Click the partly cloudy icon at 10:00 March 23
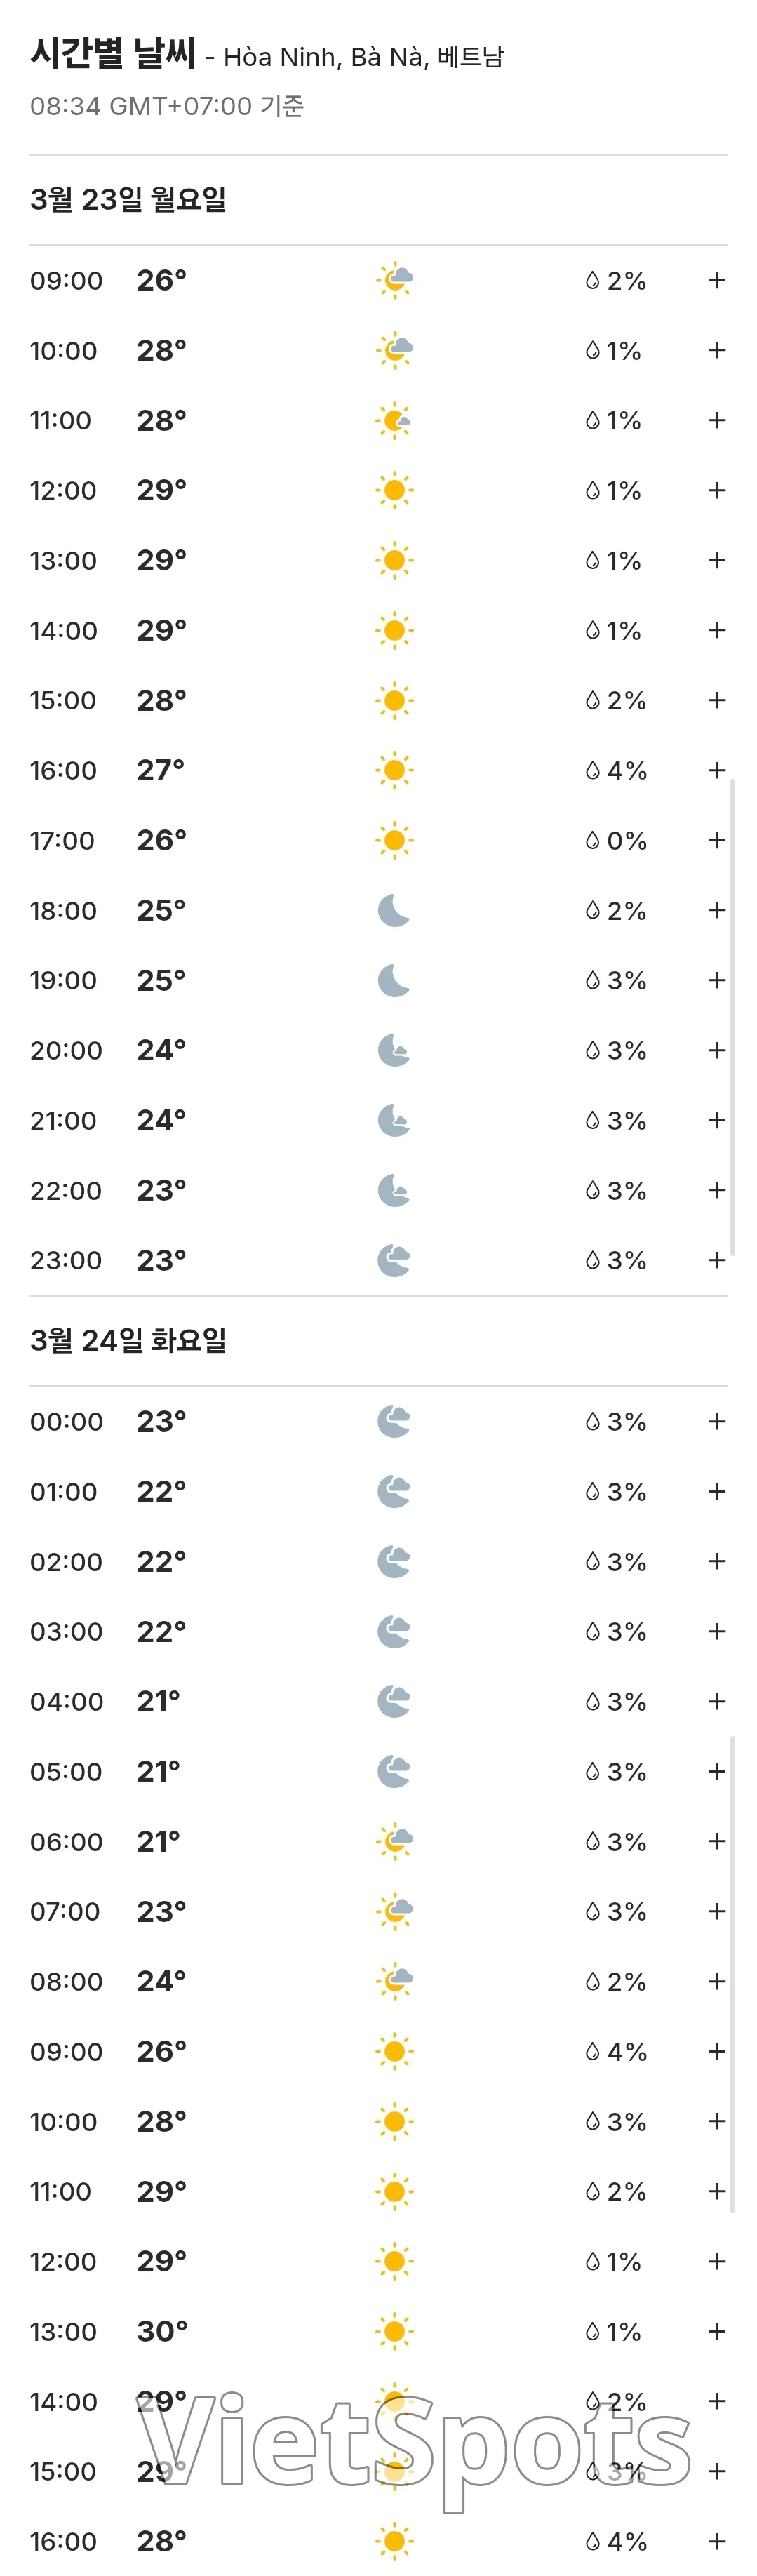 pyautogui.click(x=394, y=350)
